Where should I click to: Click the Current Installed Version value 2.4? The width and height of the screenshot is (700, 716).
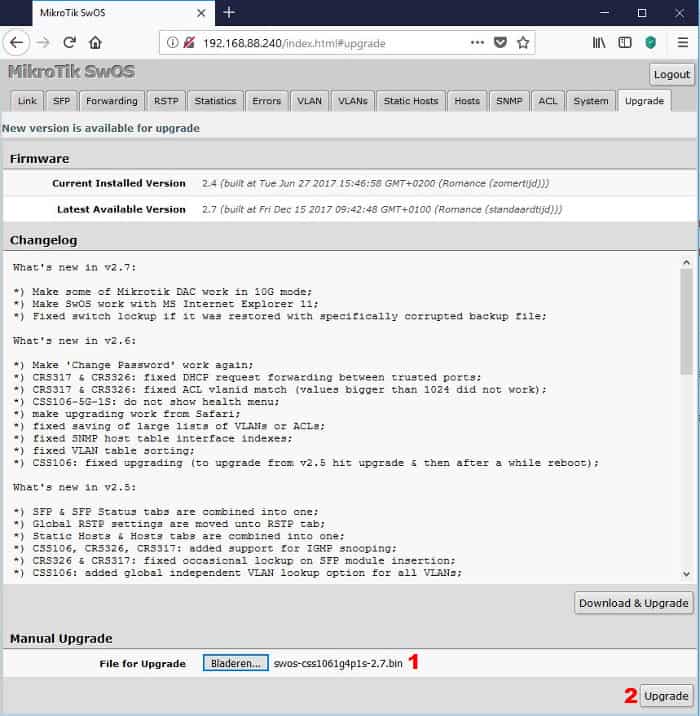375,183
